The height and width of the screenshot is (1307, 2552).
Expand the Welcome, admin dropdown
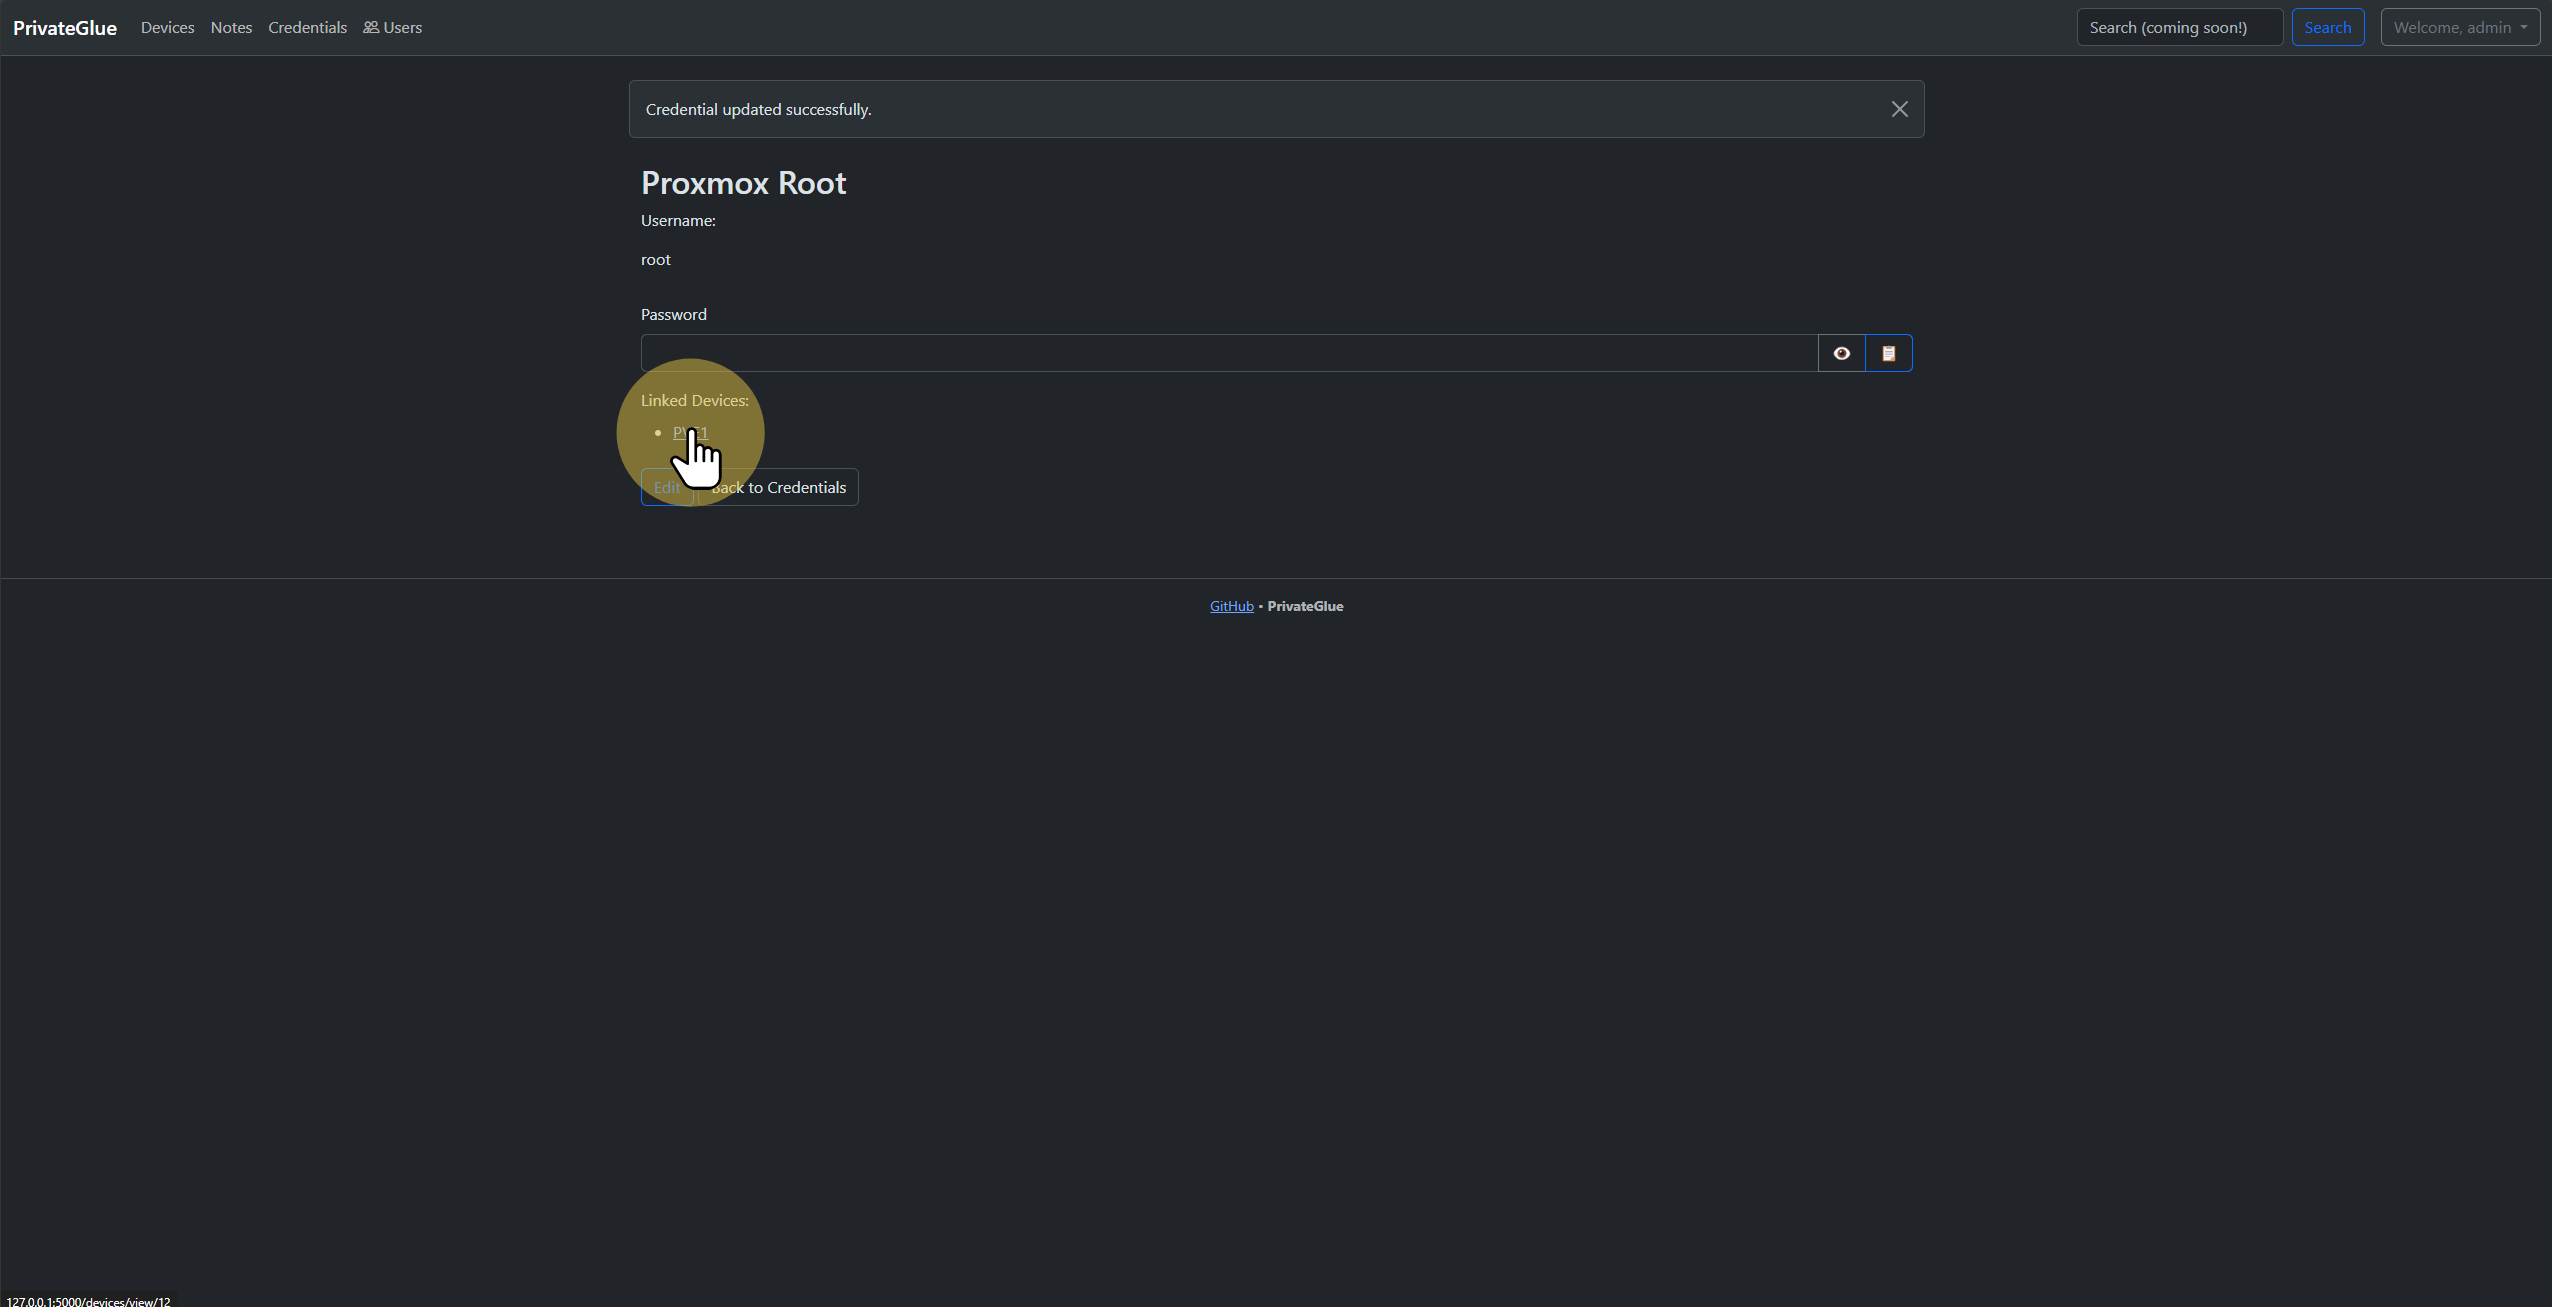tap(2459, 28)
